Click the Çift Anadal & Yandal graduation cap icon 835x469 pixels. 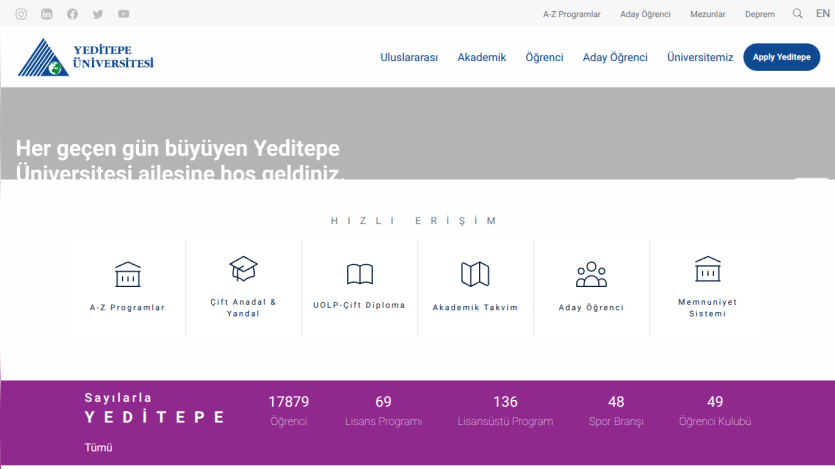tap(243, 268)
